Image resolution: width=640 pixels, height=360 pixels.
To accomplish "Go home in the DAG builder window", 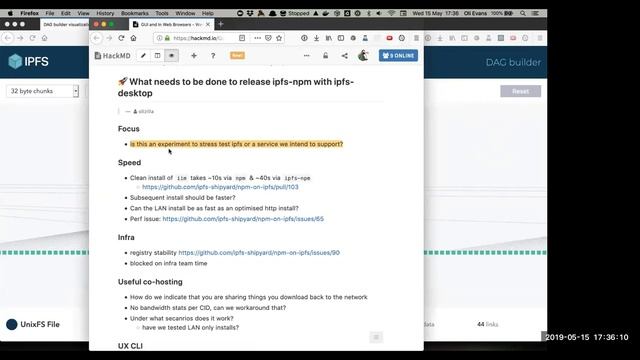I will pos(44,38).
